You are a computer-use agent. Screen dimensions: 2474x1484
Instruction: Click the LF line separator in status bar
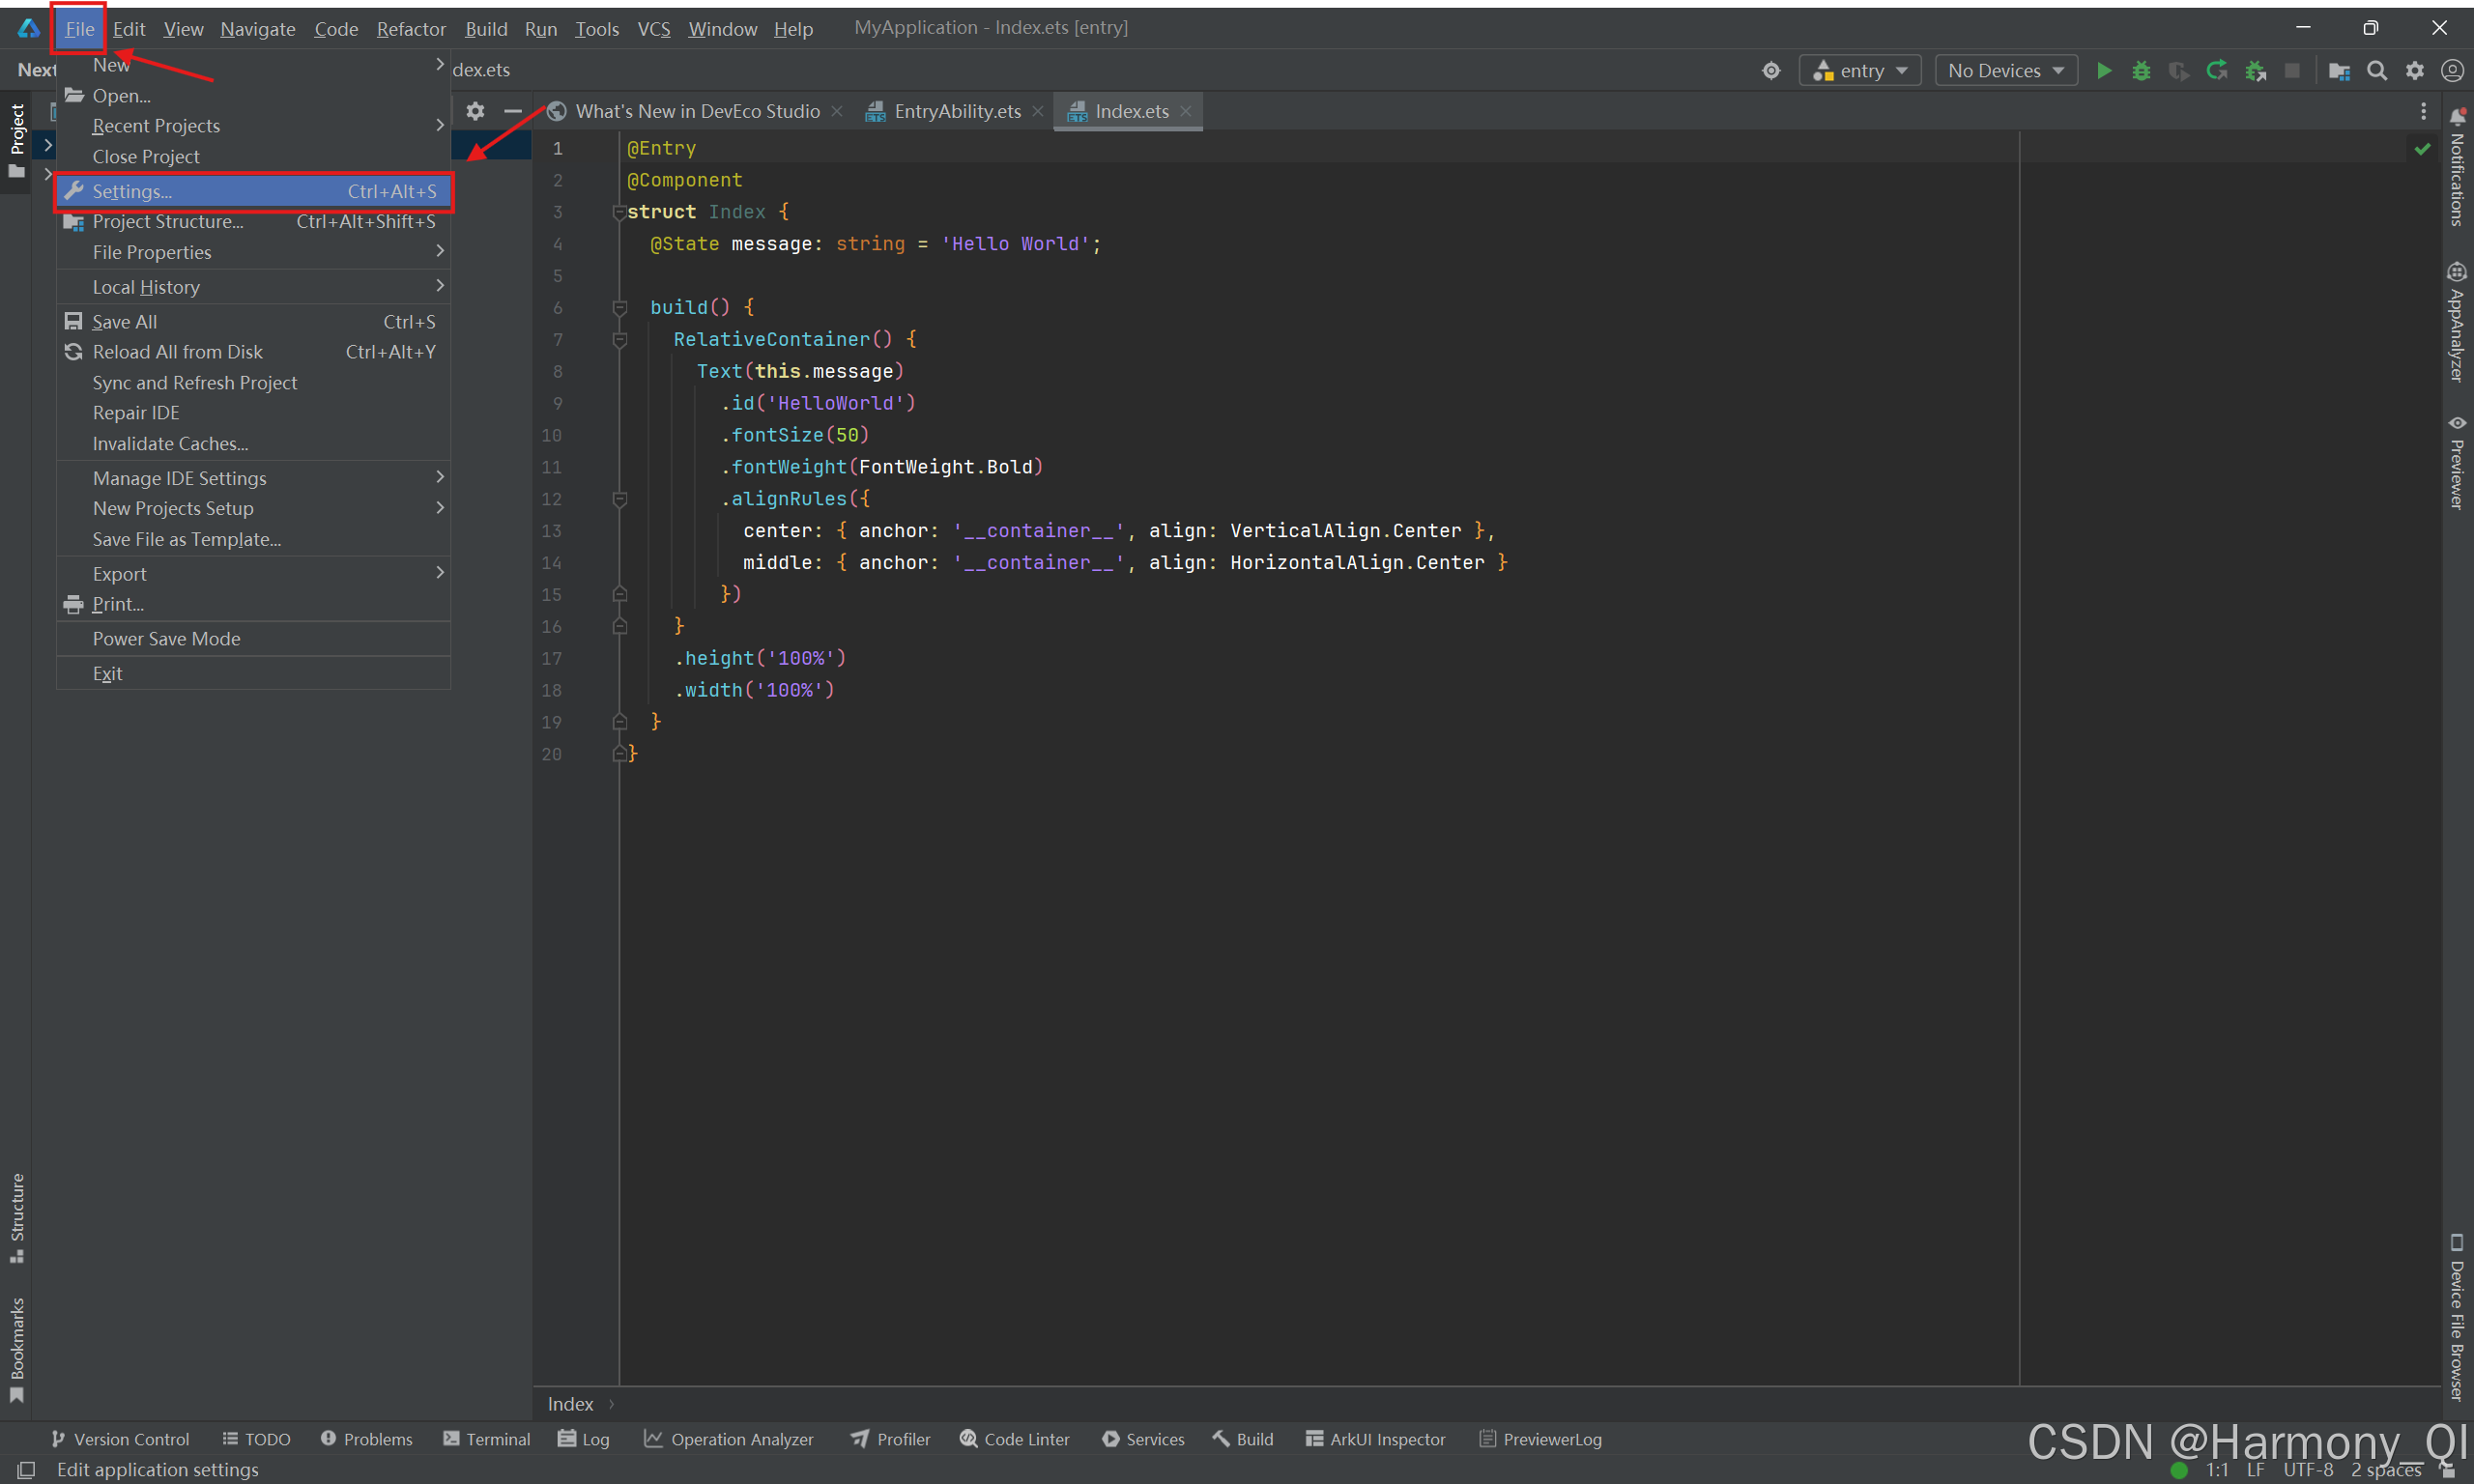tap(2255, 1470)
